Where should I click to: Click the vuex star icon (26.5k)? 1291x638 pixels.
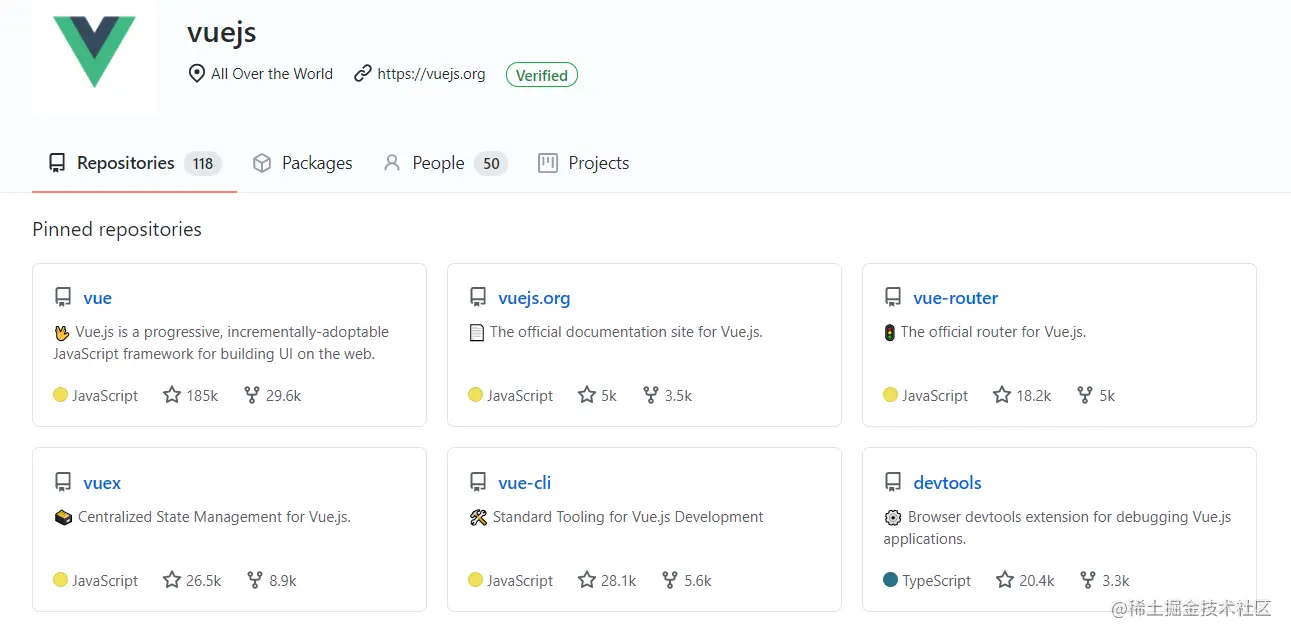pos(172,580)
